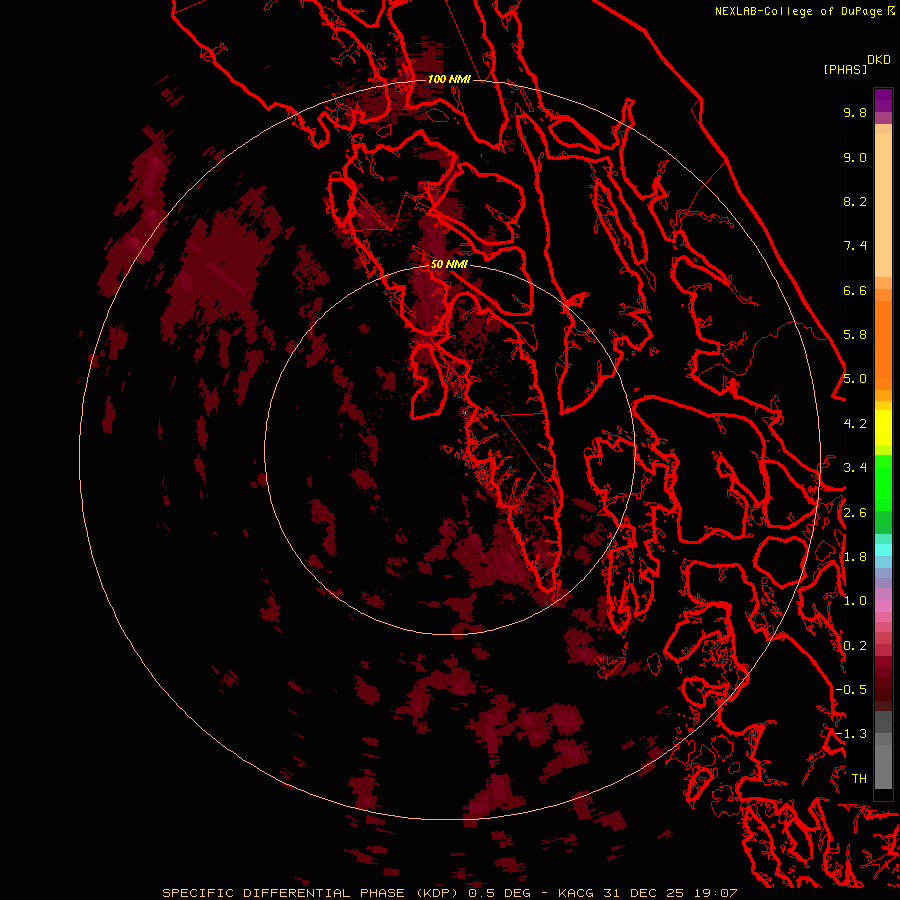This screenshot has width=900, height=900.
Task: Select the 100 NMI range ring label
Action: pyautogui.click(x=449, y=79)
